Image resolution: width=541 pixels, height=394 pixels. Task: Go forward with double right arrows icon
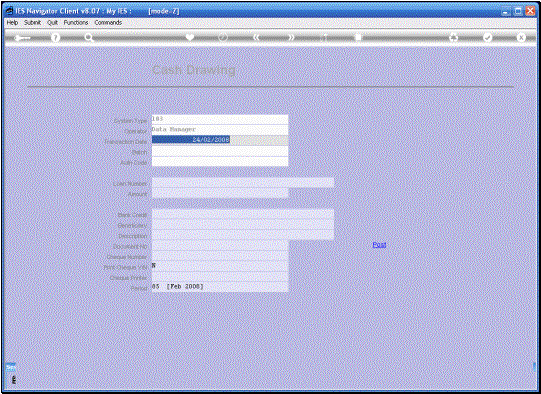pyautogui.click(x=291, y=37)
